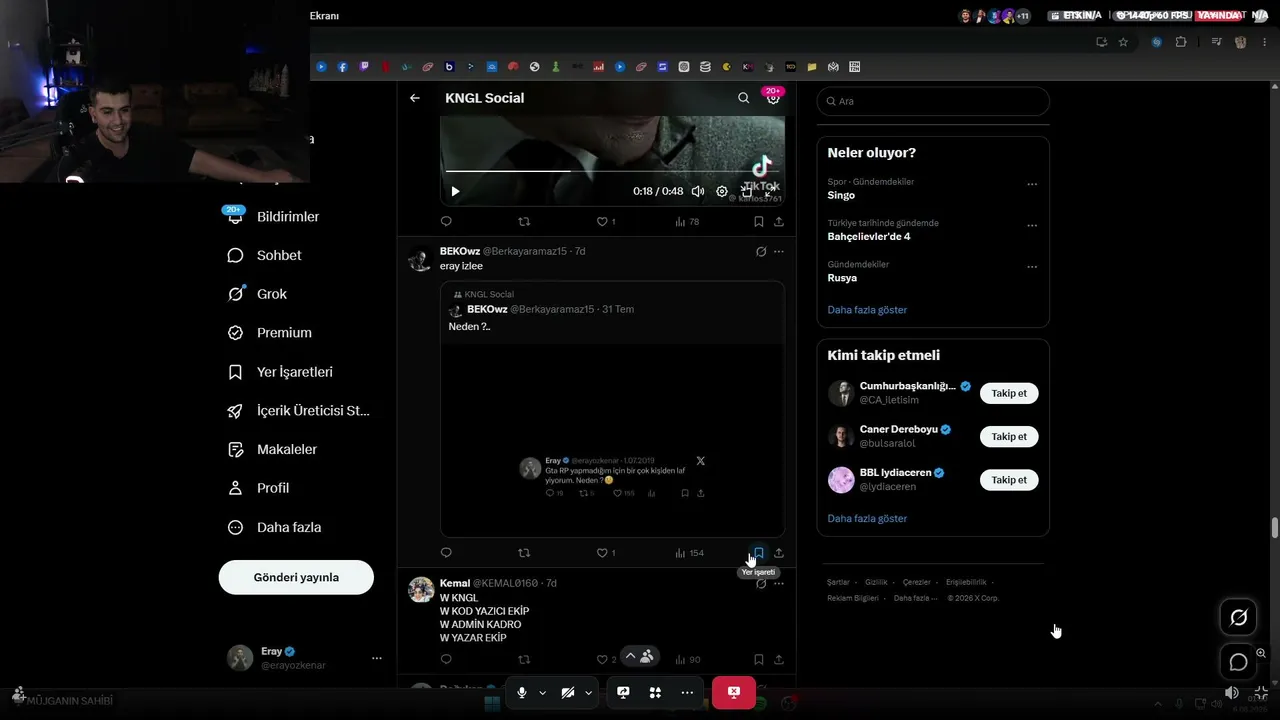This screenshot has width=1280, height=720.
Task: Open more options on Kemal's post
Action: [x=779, y=583]
